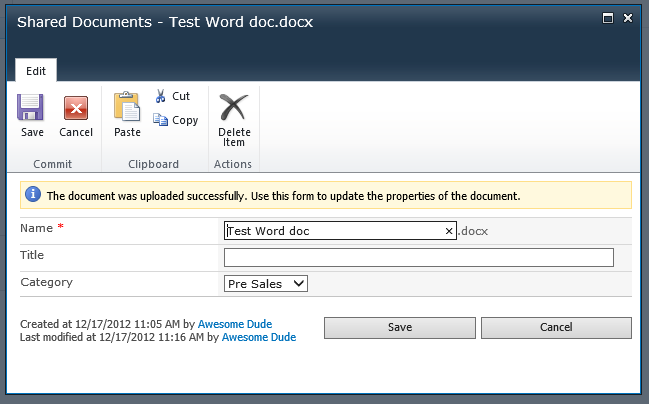Open Awesome Dude link on Last modified line

click(258, 338)
